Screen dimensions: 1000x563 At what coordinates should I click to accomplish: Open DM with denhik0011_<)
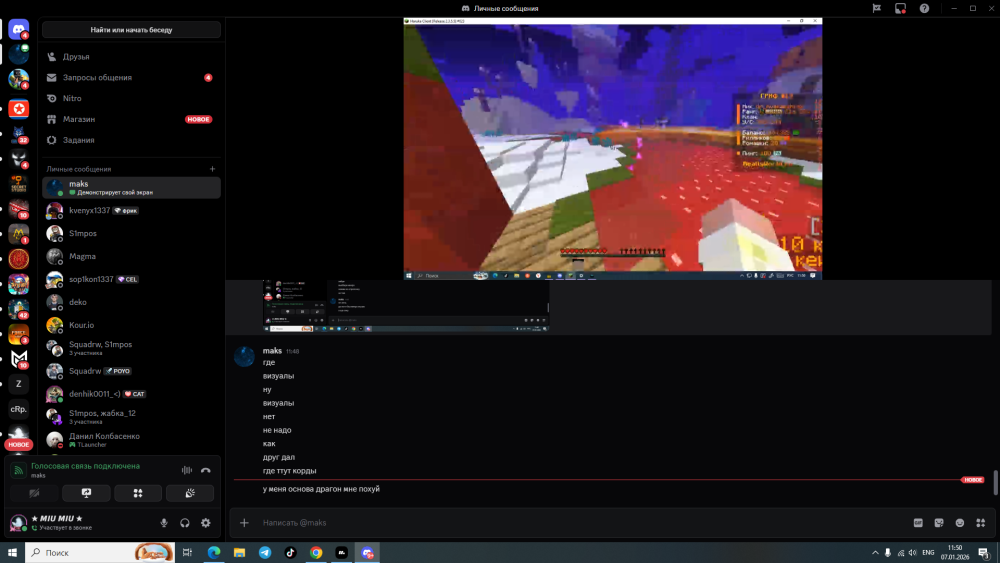point(131,394)
